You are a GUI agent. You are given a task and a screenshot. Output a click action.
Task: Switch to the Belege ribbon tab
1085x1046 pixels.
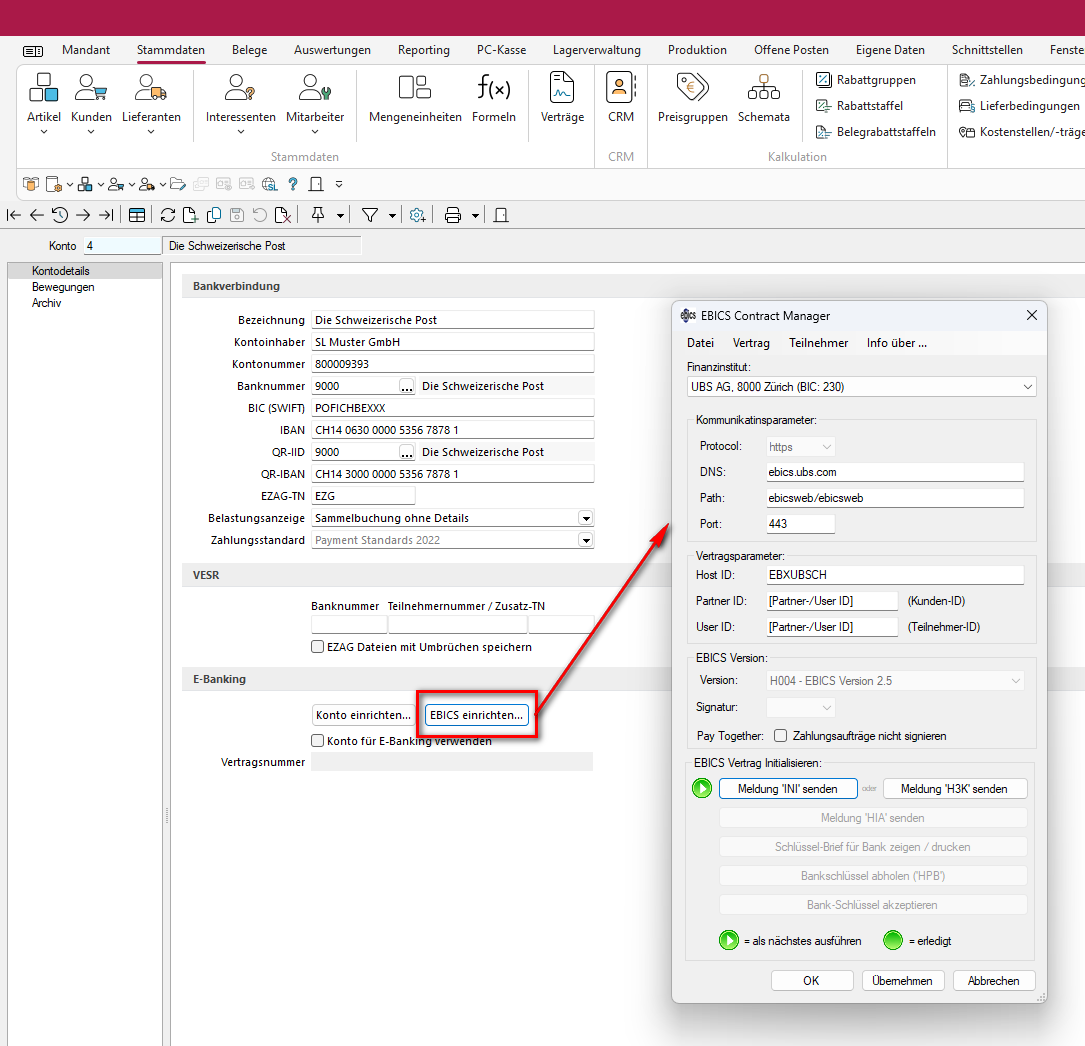(x=249, y=50)
